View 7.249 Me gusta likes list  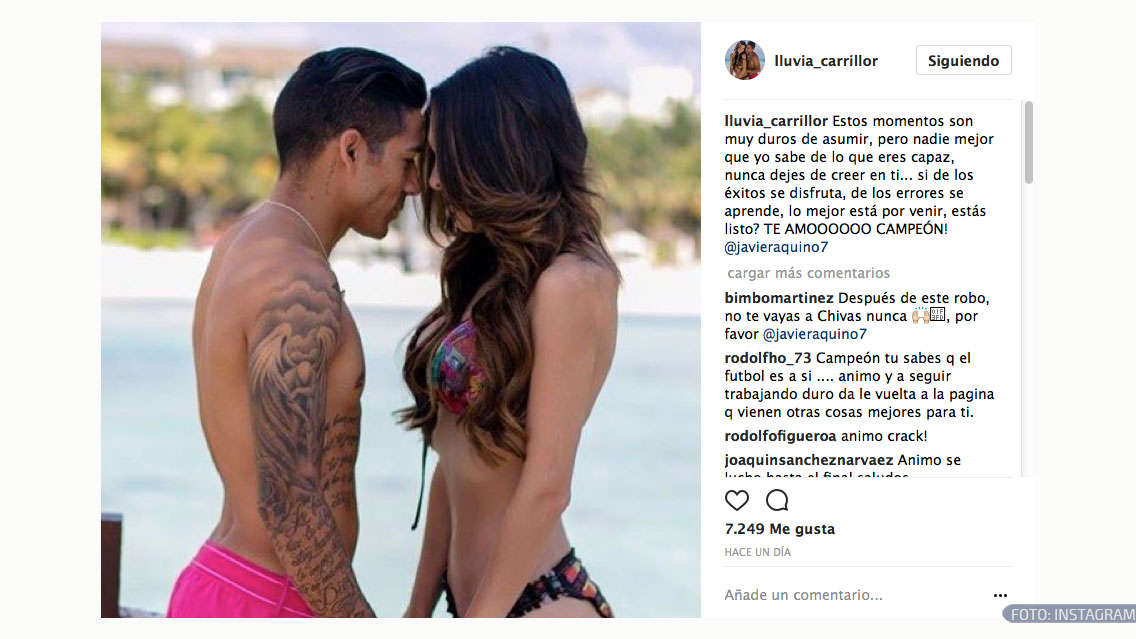pos(780,529)
